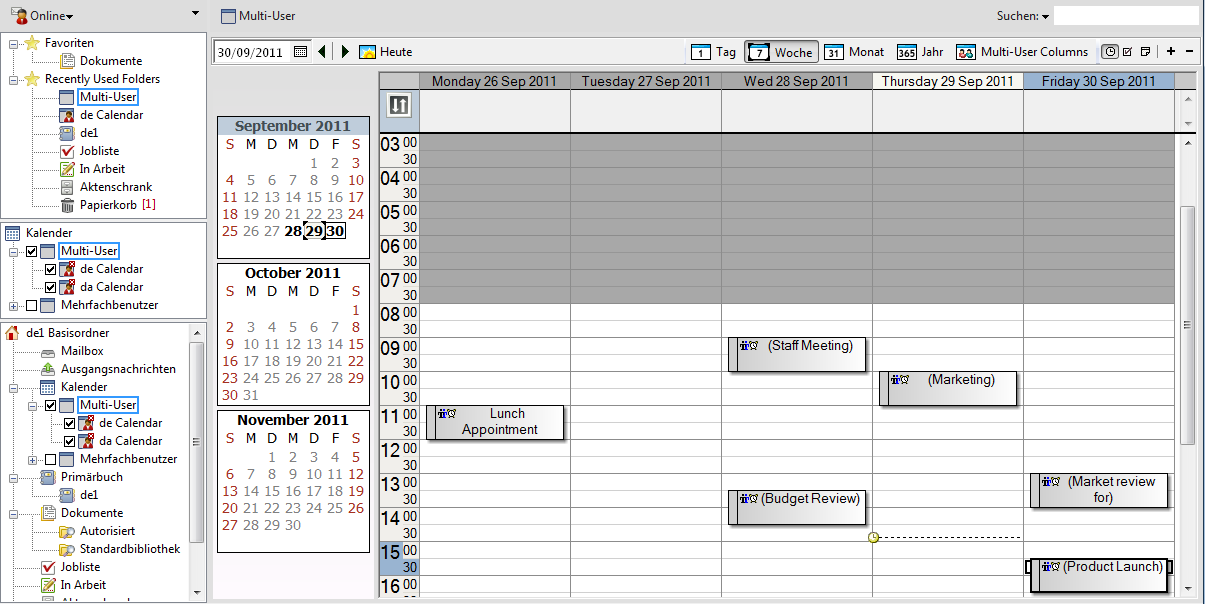Open the date picker calendar icon
This screenshot has width=1205, height=604.
300,52
